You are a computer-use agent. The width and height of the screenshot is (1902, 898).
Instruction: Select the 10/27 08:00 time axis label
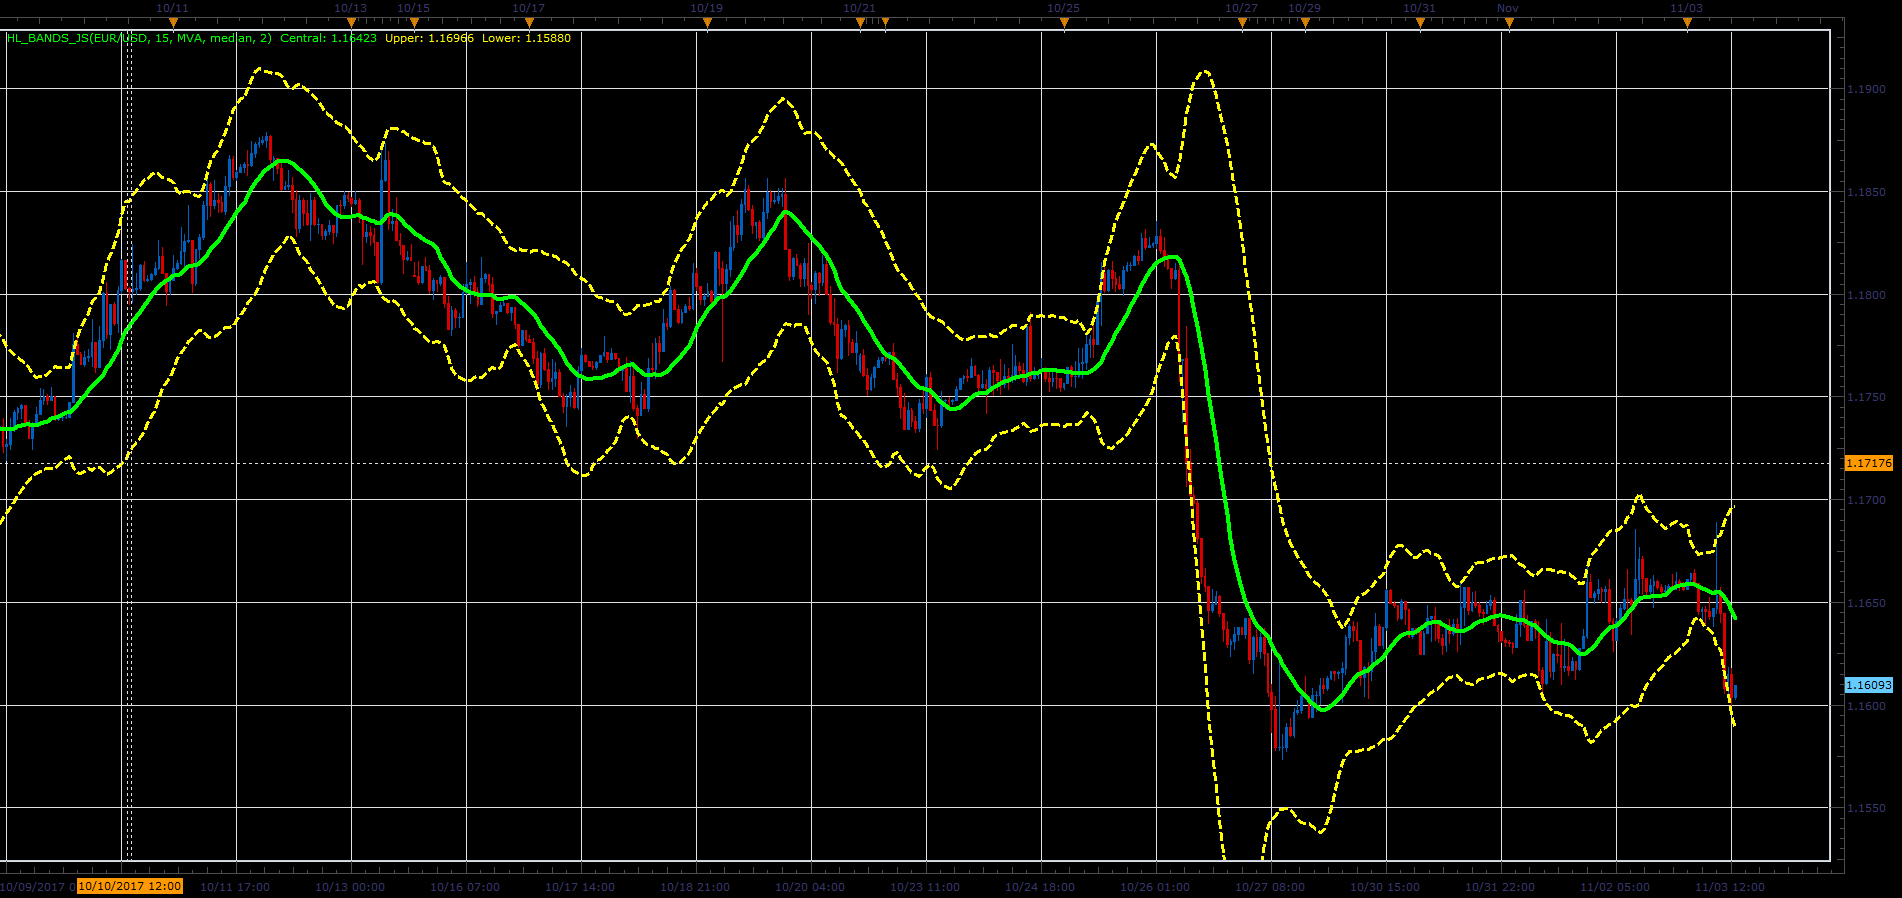click(x=1270, y=887)
